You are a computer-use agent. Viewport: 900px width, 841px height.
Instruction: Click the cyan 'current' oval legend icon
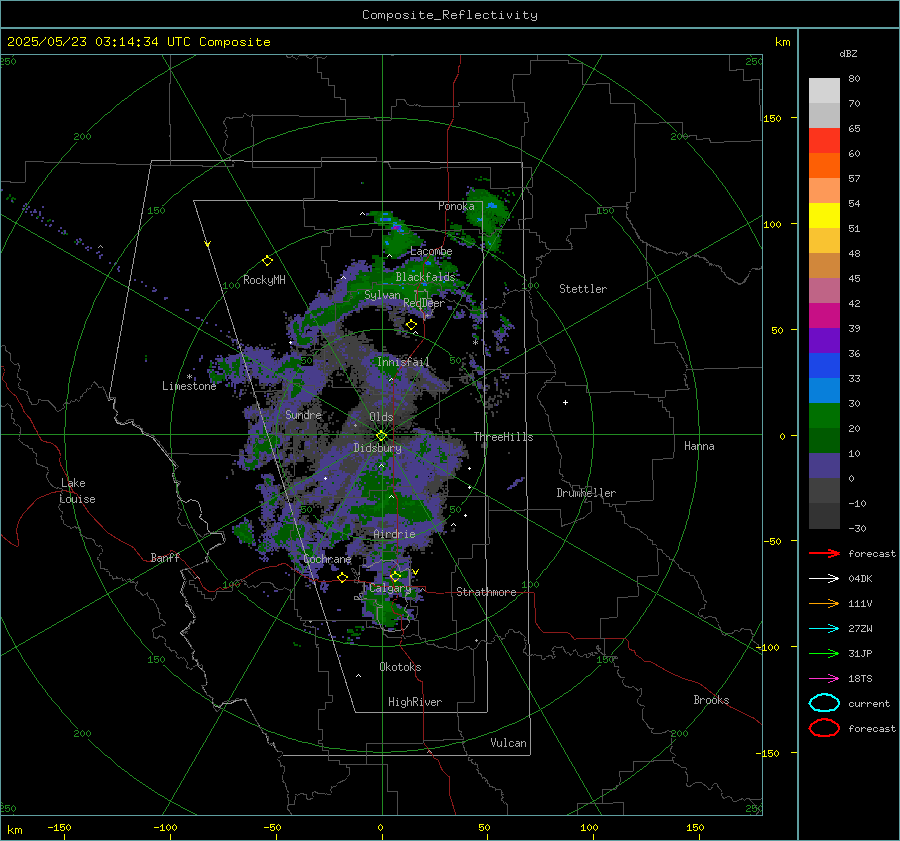[x=824, y=703]
